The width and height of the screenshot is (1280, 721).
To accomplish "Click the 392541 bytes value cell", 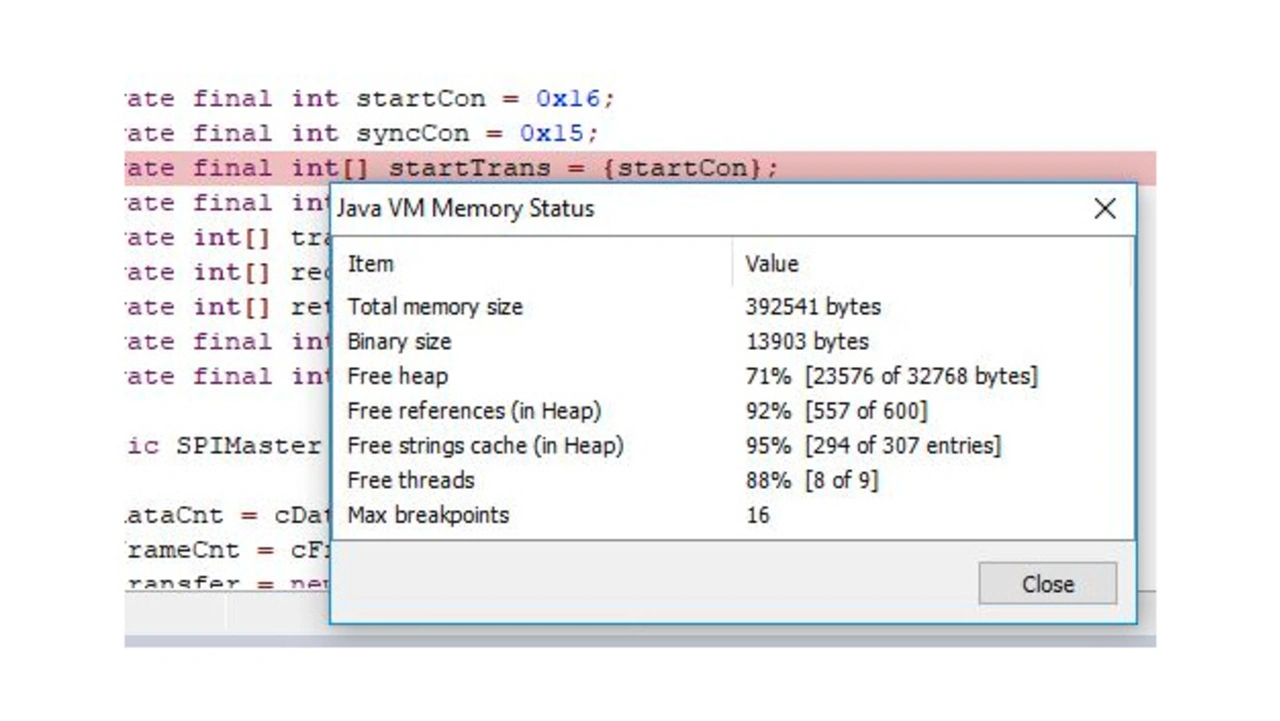I will coord(812,307).
